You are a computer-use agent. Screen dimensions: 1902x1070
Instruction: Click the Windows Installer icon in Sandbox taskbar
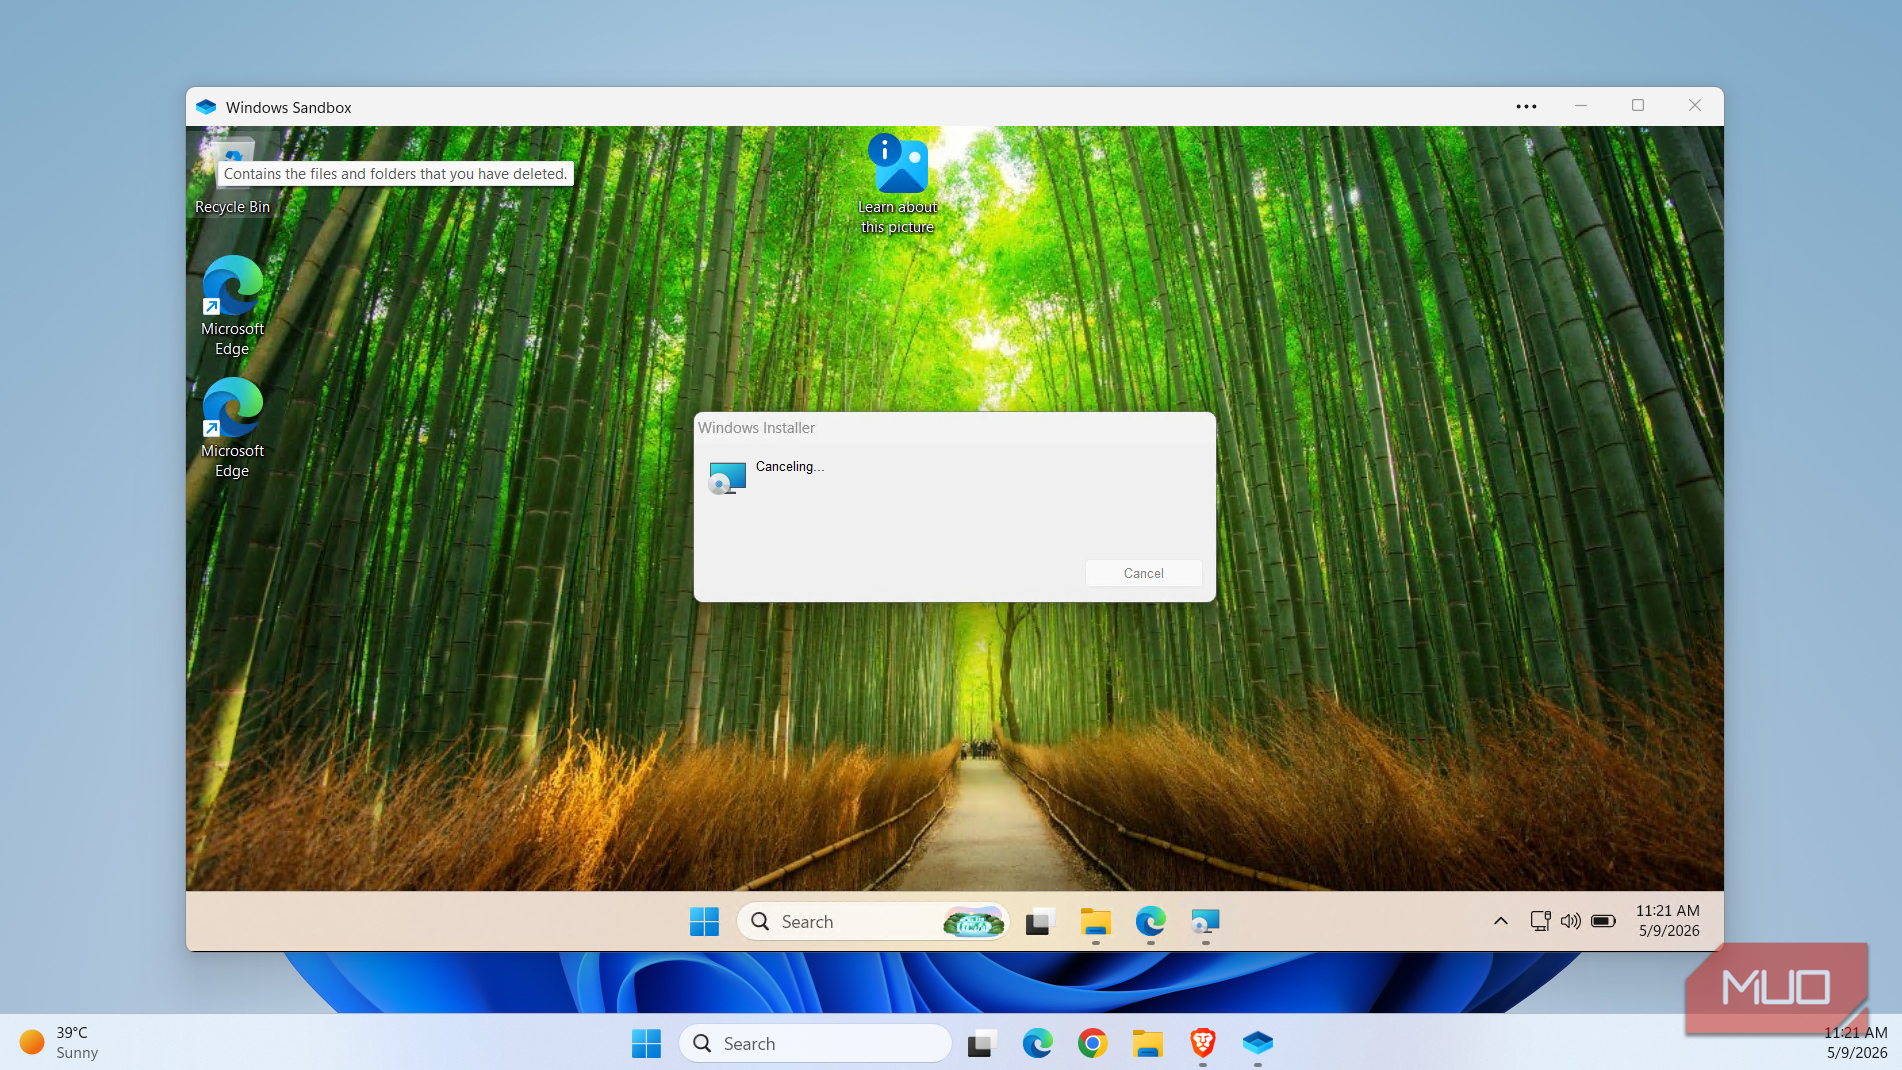point(1206,921)
